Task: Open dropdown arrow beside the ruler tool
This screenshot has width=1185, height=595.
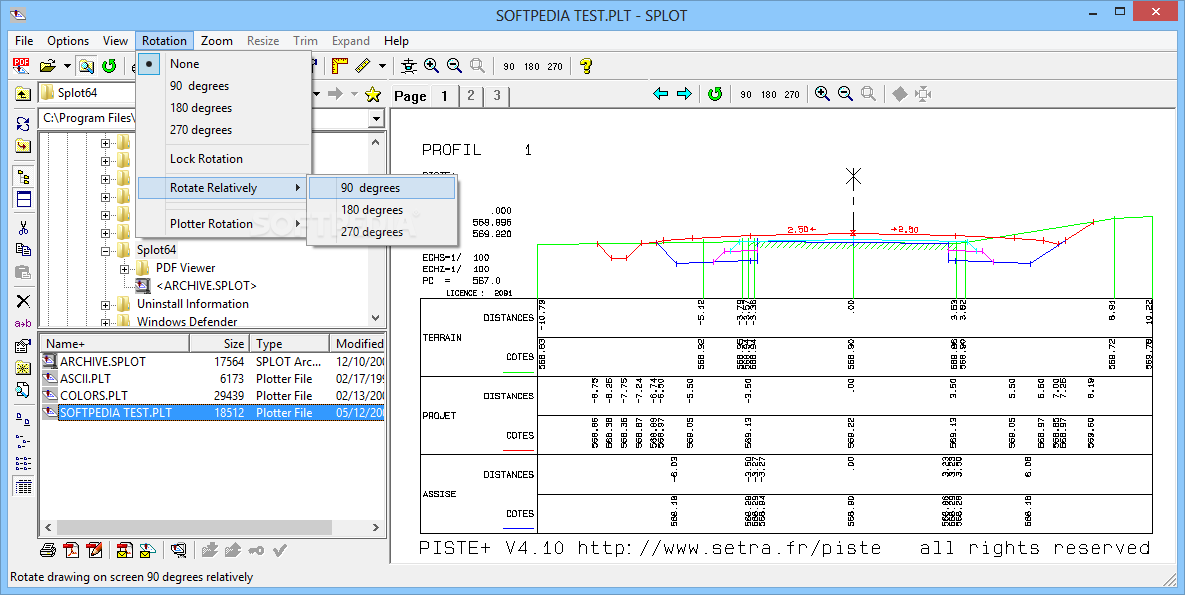Action: pyautogui.click(x=382, y=66)
